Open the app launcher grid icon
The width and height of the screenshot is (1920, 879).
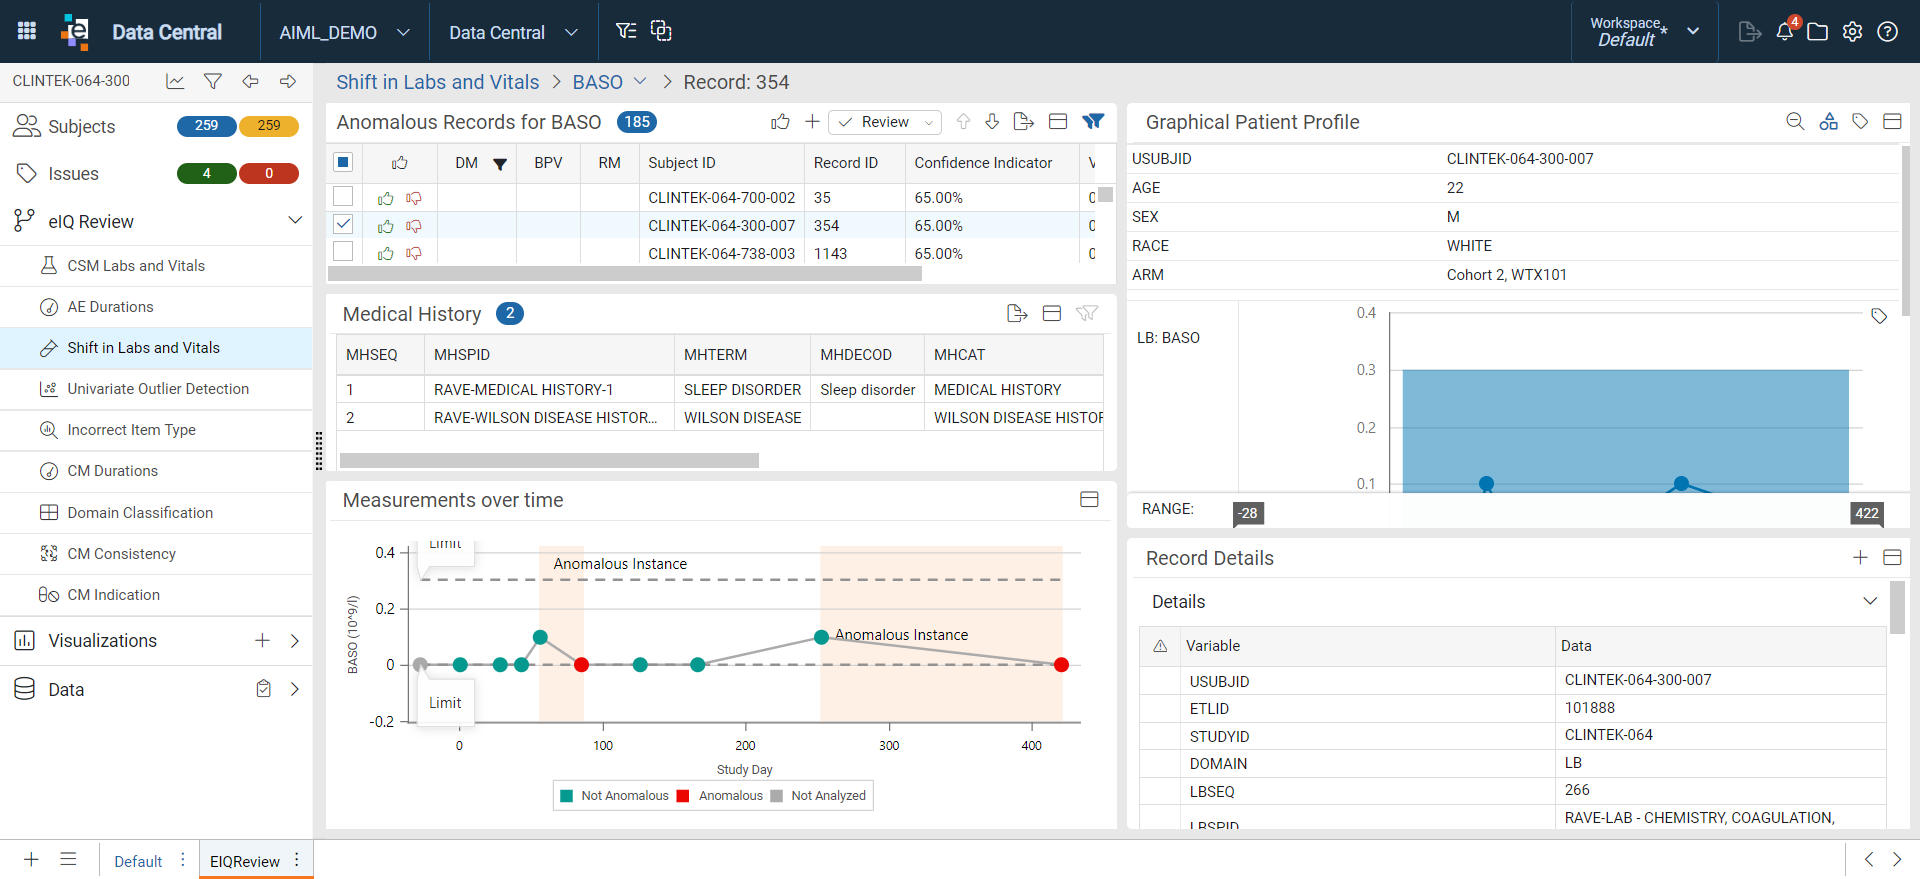(x=27, y=31)
